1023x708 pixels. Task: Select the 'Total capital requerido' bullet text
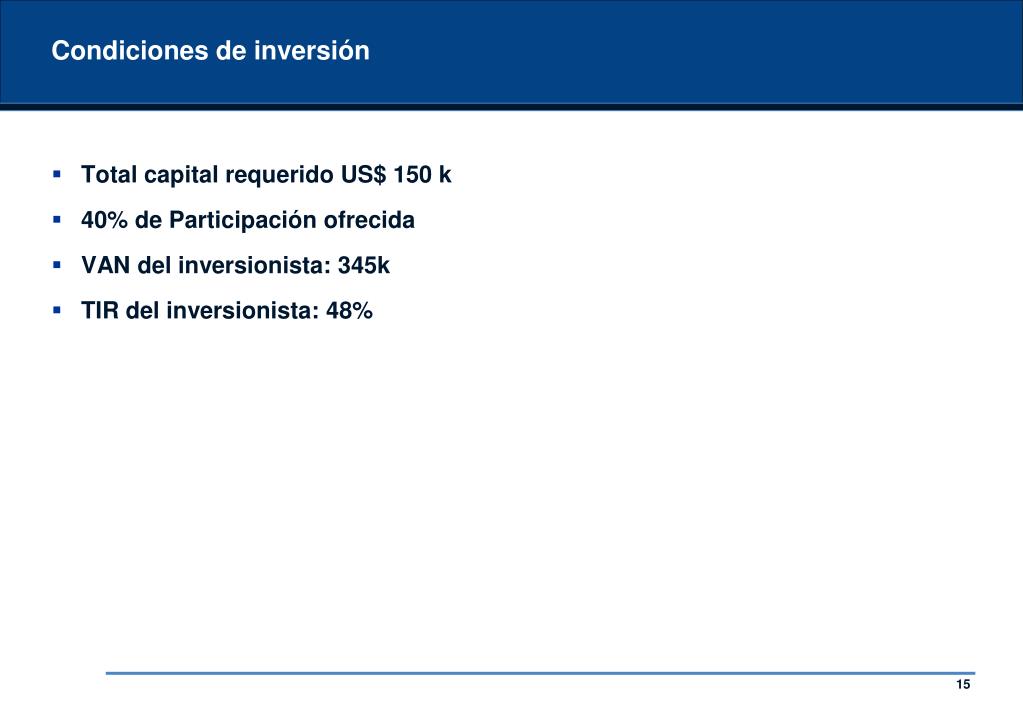(x=207, y=175)
